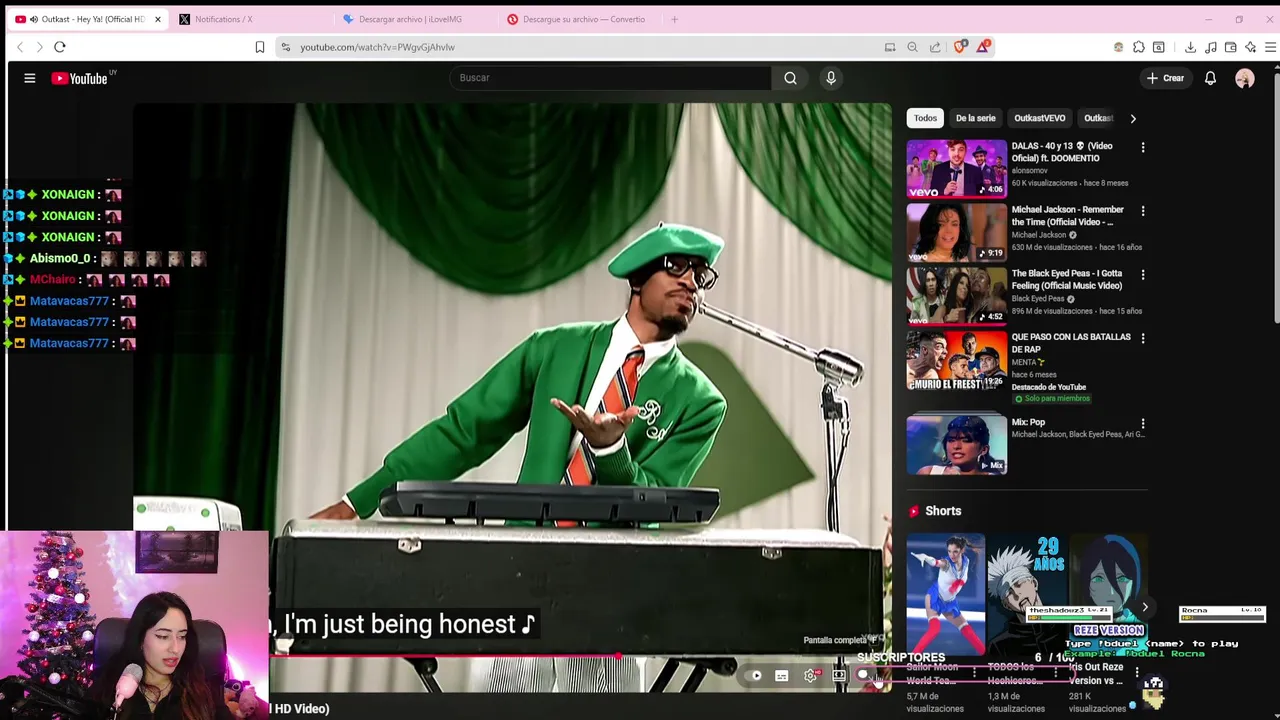Open options for QUE PASO CON LAS BATALLAS video
The image size is (1280, 720).
(x=1143, y=338)
